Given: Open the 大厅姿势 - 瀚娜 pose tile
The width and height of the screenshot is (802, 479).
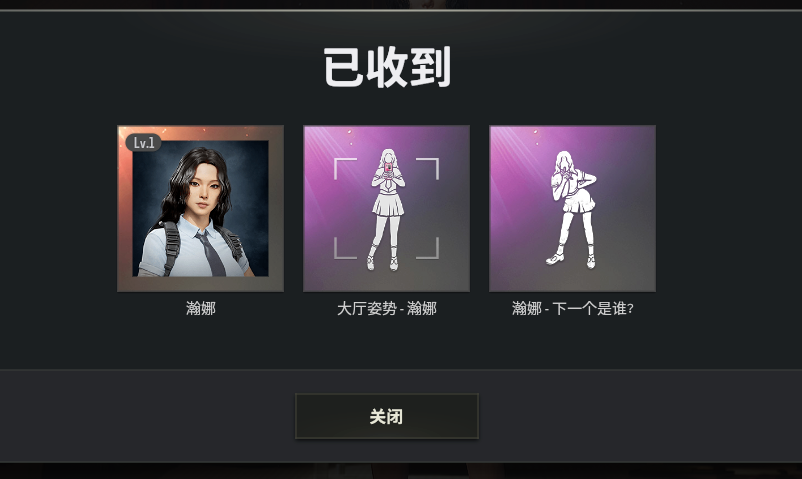Looking at the screenshot, I should (387, 208).
